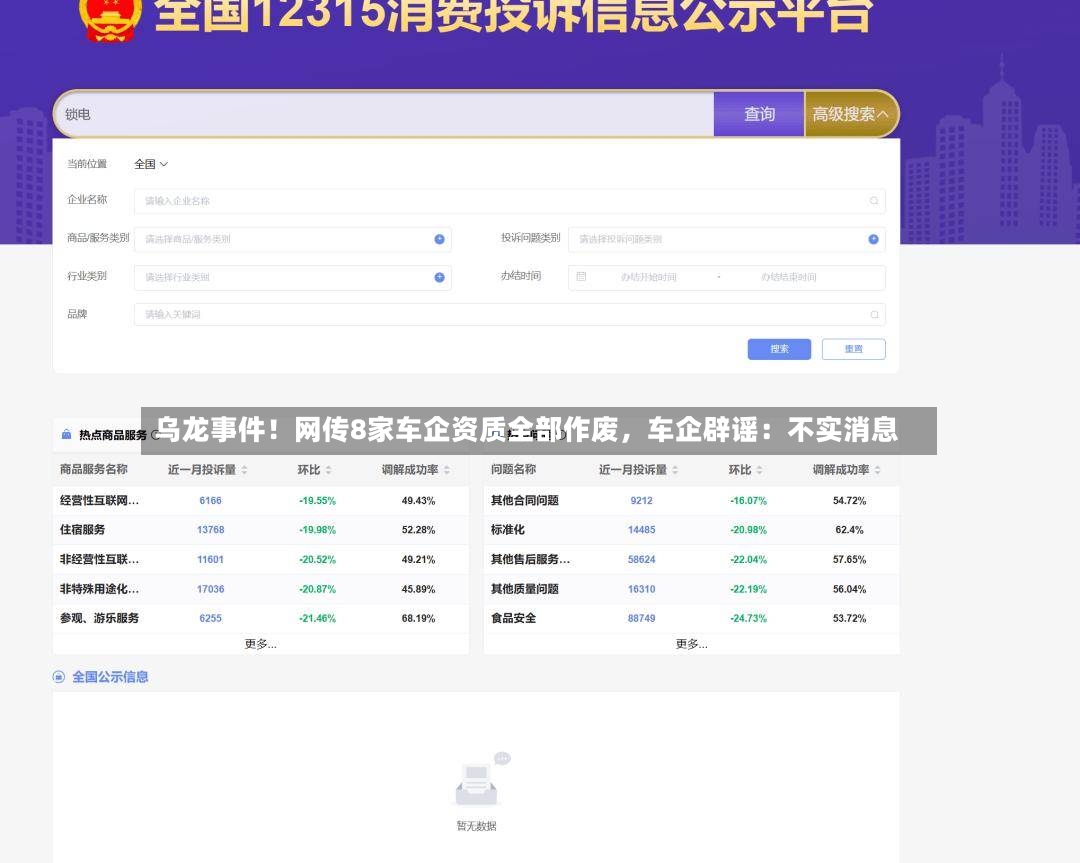
Task: Click the 全国公示信息 section icon
Action: tap(59, 677)
